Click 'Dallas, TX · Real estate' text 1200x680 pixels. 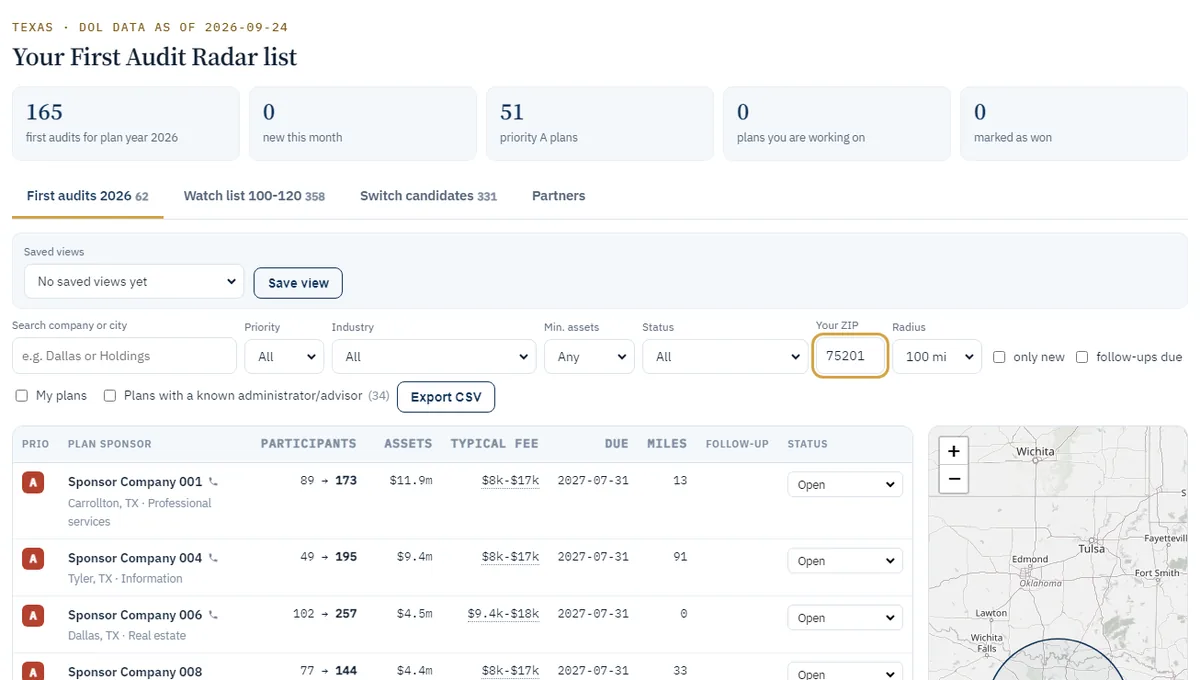tap(127, 635)
